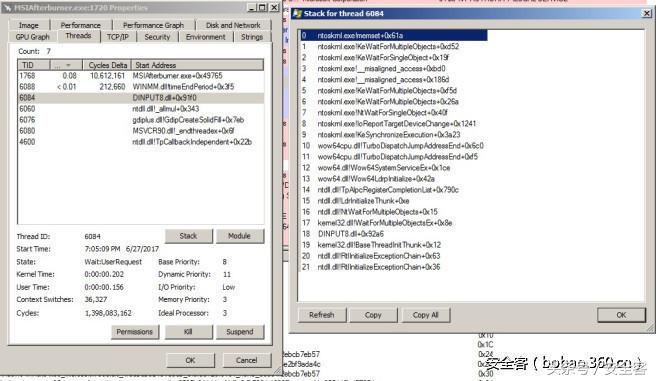Viewport: 656px width, 381px height.
Task: Select thread 6076 gdiplus.dll row
Action: pyautogui.click(x=141, y=120)
